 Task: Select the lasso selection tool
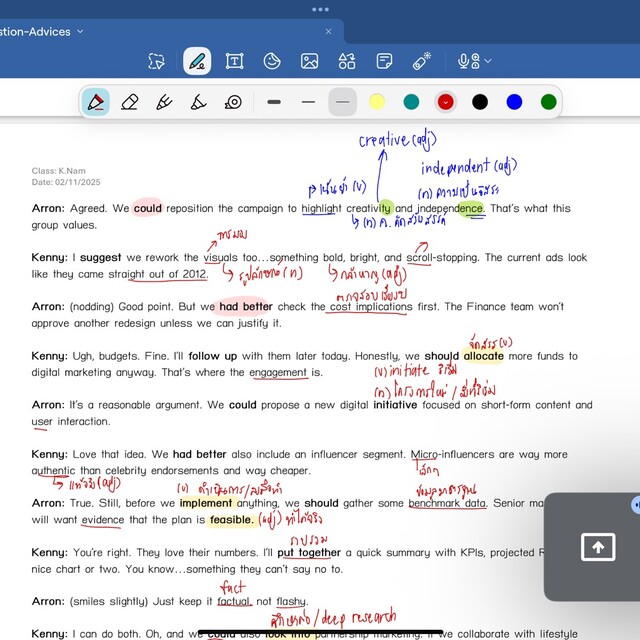click(x=156, y=61)
